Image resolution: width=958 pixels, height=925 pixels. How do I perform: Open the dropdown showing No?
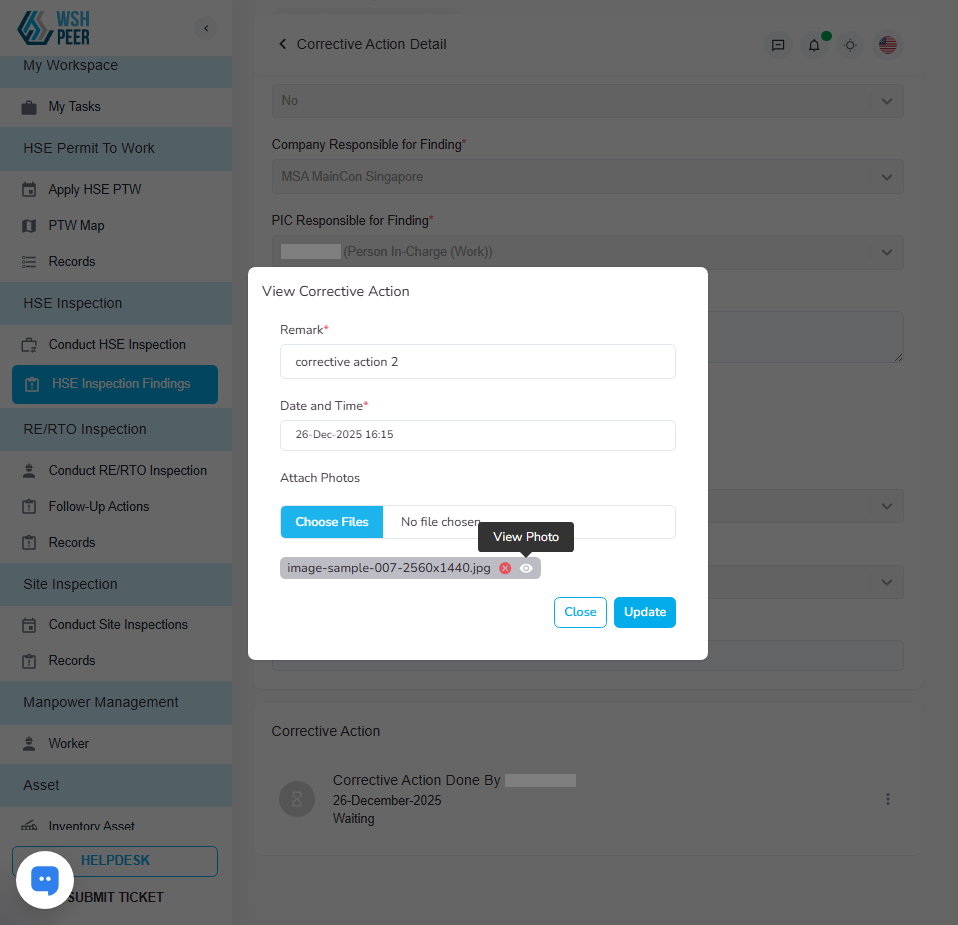click(x=587, y=101)
